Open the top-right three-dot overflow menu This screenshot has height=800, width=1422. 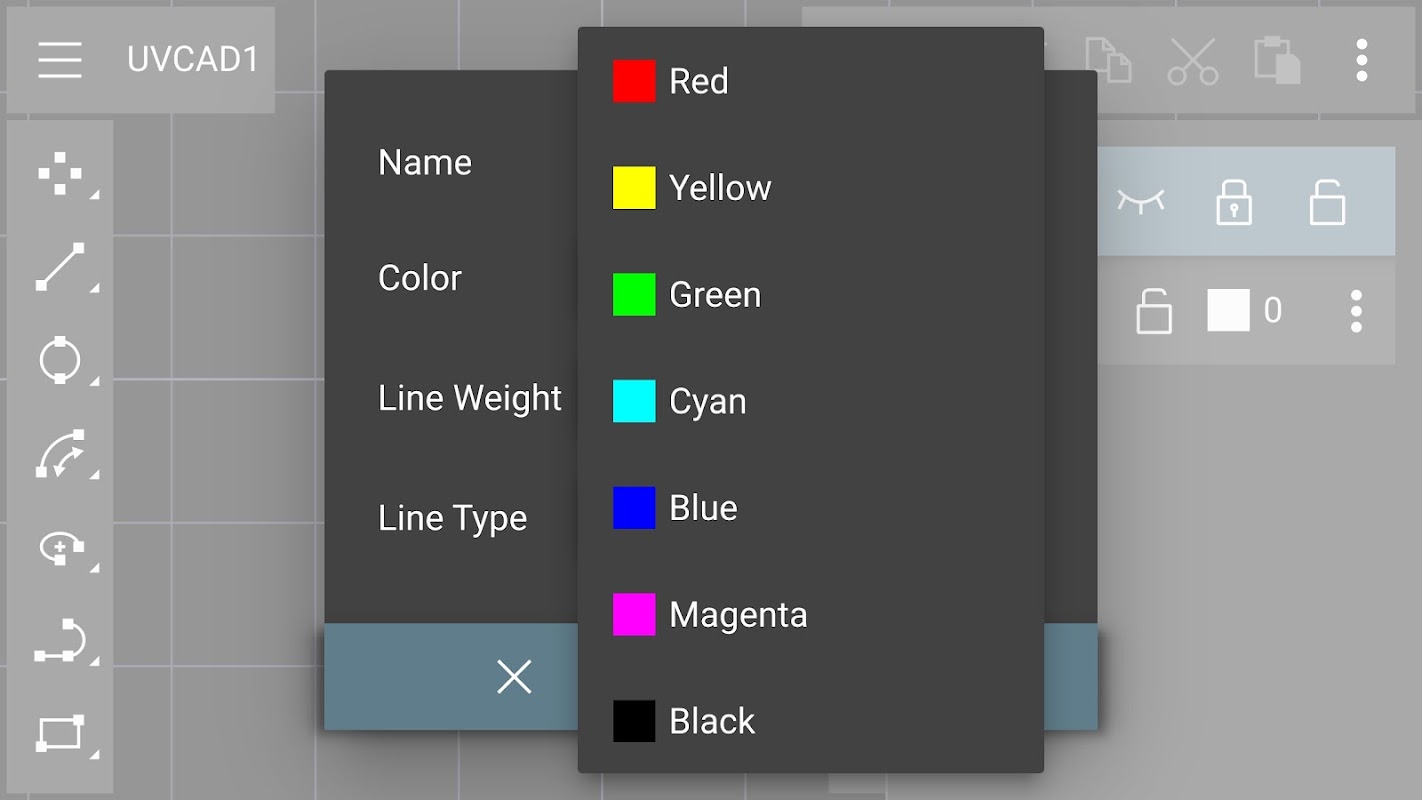(1361, 61)
